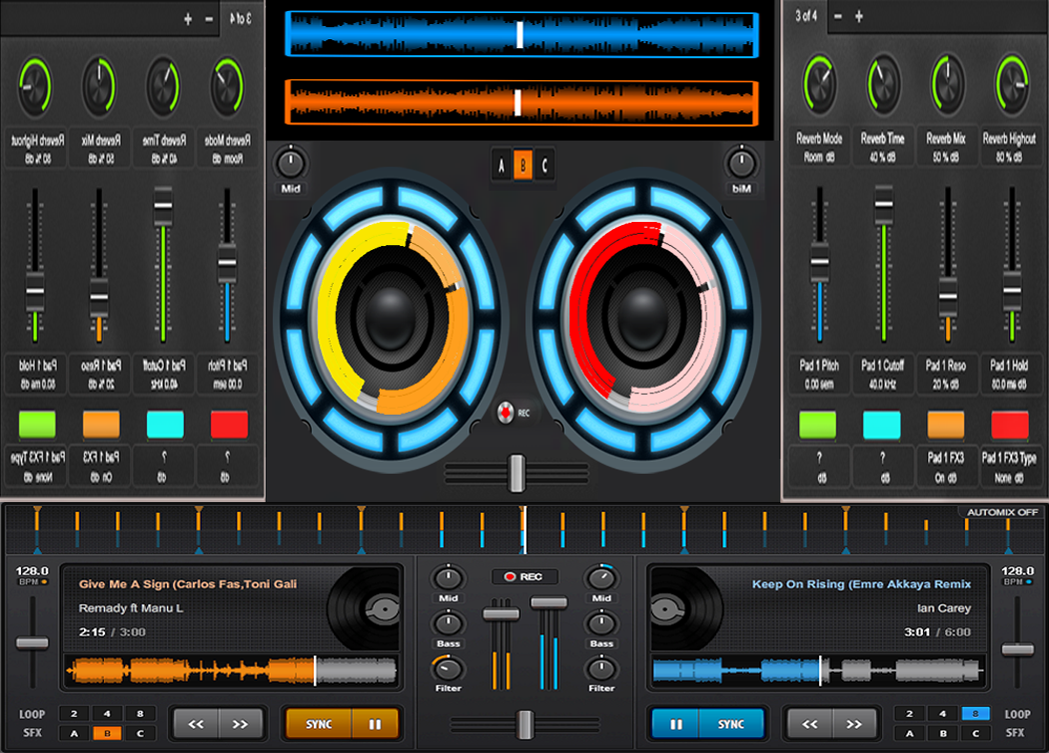Viewport: 1049px width, 753px height.
Task: Adjust the blue-ringed Mid knob in the mixer
Action: [601, 578]
